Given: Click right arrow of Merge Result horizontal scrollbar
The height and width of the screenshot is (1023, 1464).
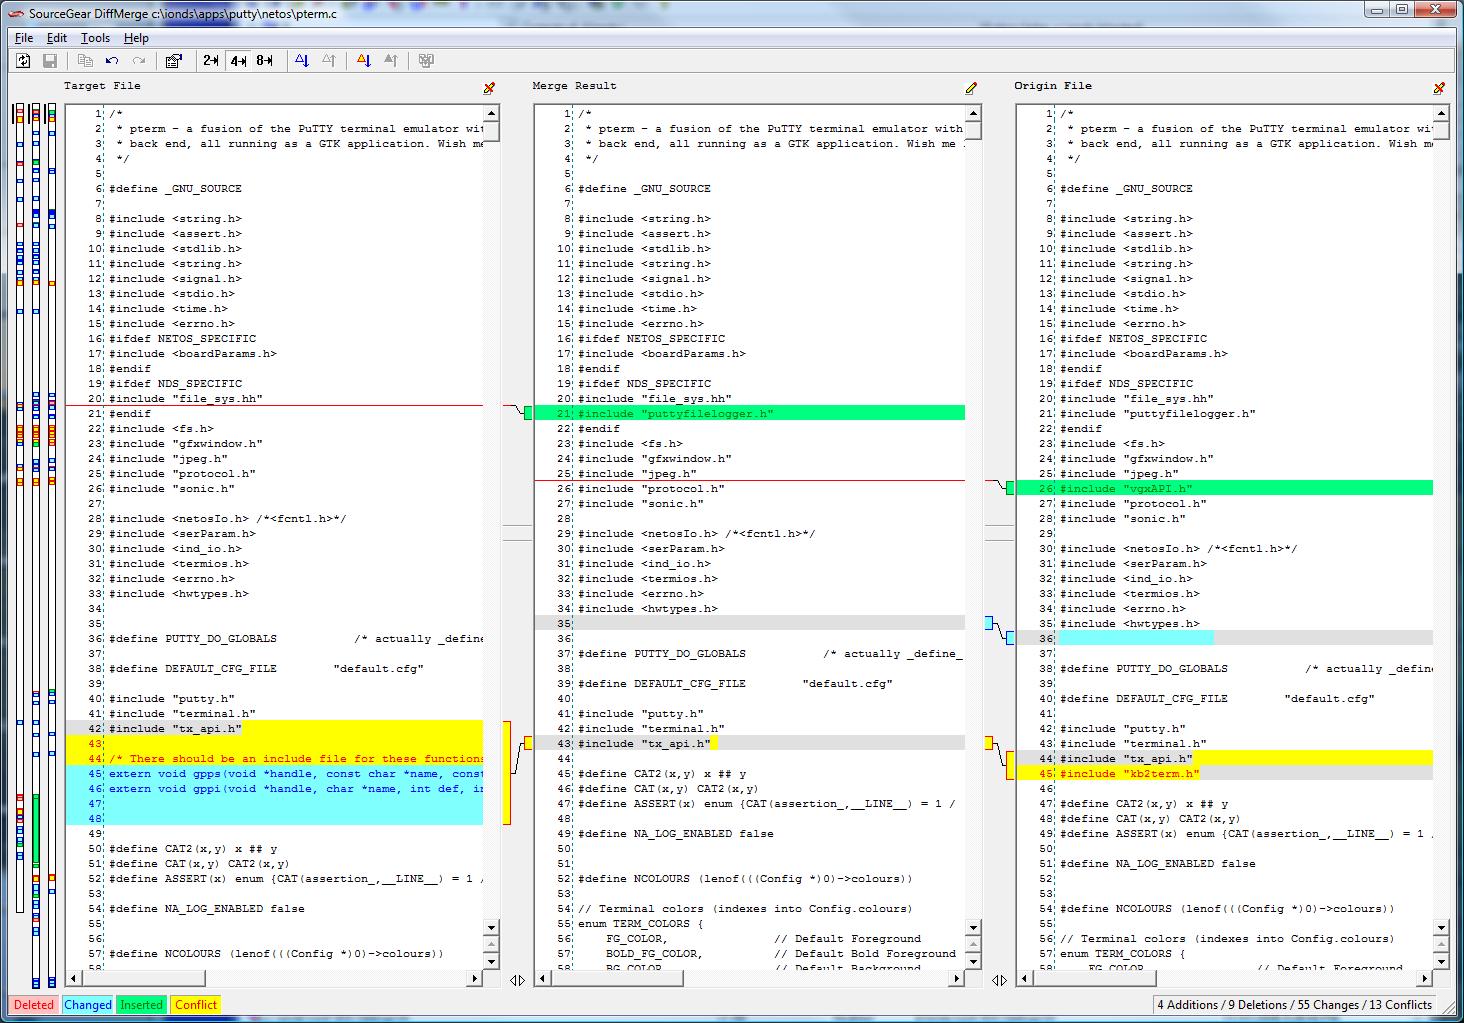Looking at the screenshot, I should (x=957, y=979).
